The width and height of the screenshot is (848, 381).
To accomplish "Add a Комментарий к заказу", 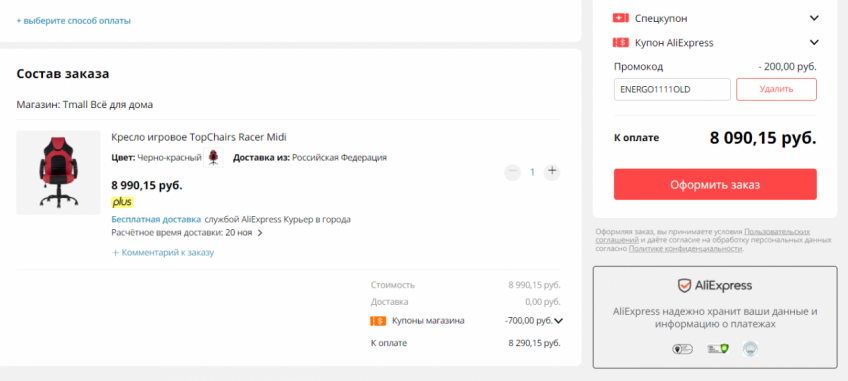I will pos(163,253).
